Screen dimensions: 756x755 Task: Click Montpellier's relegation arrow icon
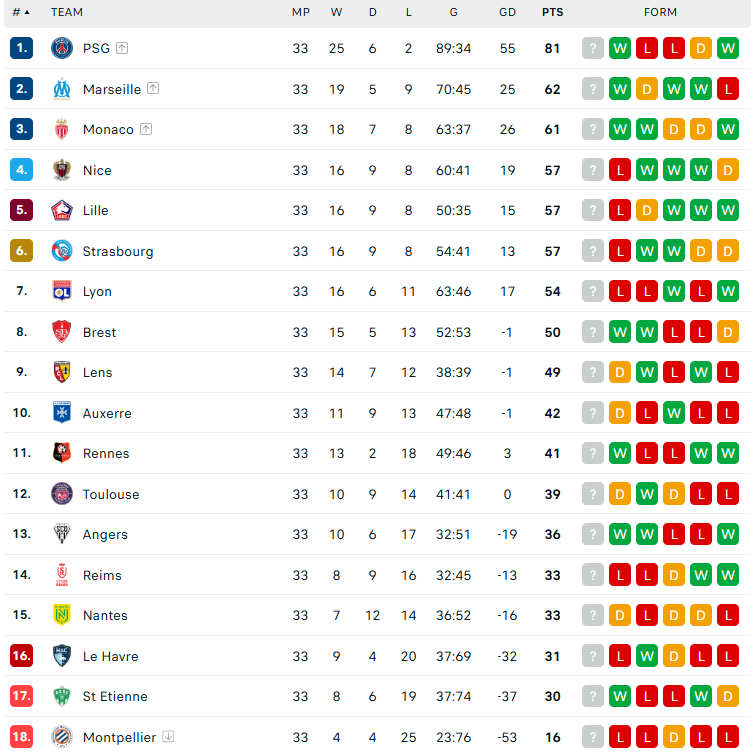click(x=168, y=736)
